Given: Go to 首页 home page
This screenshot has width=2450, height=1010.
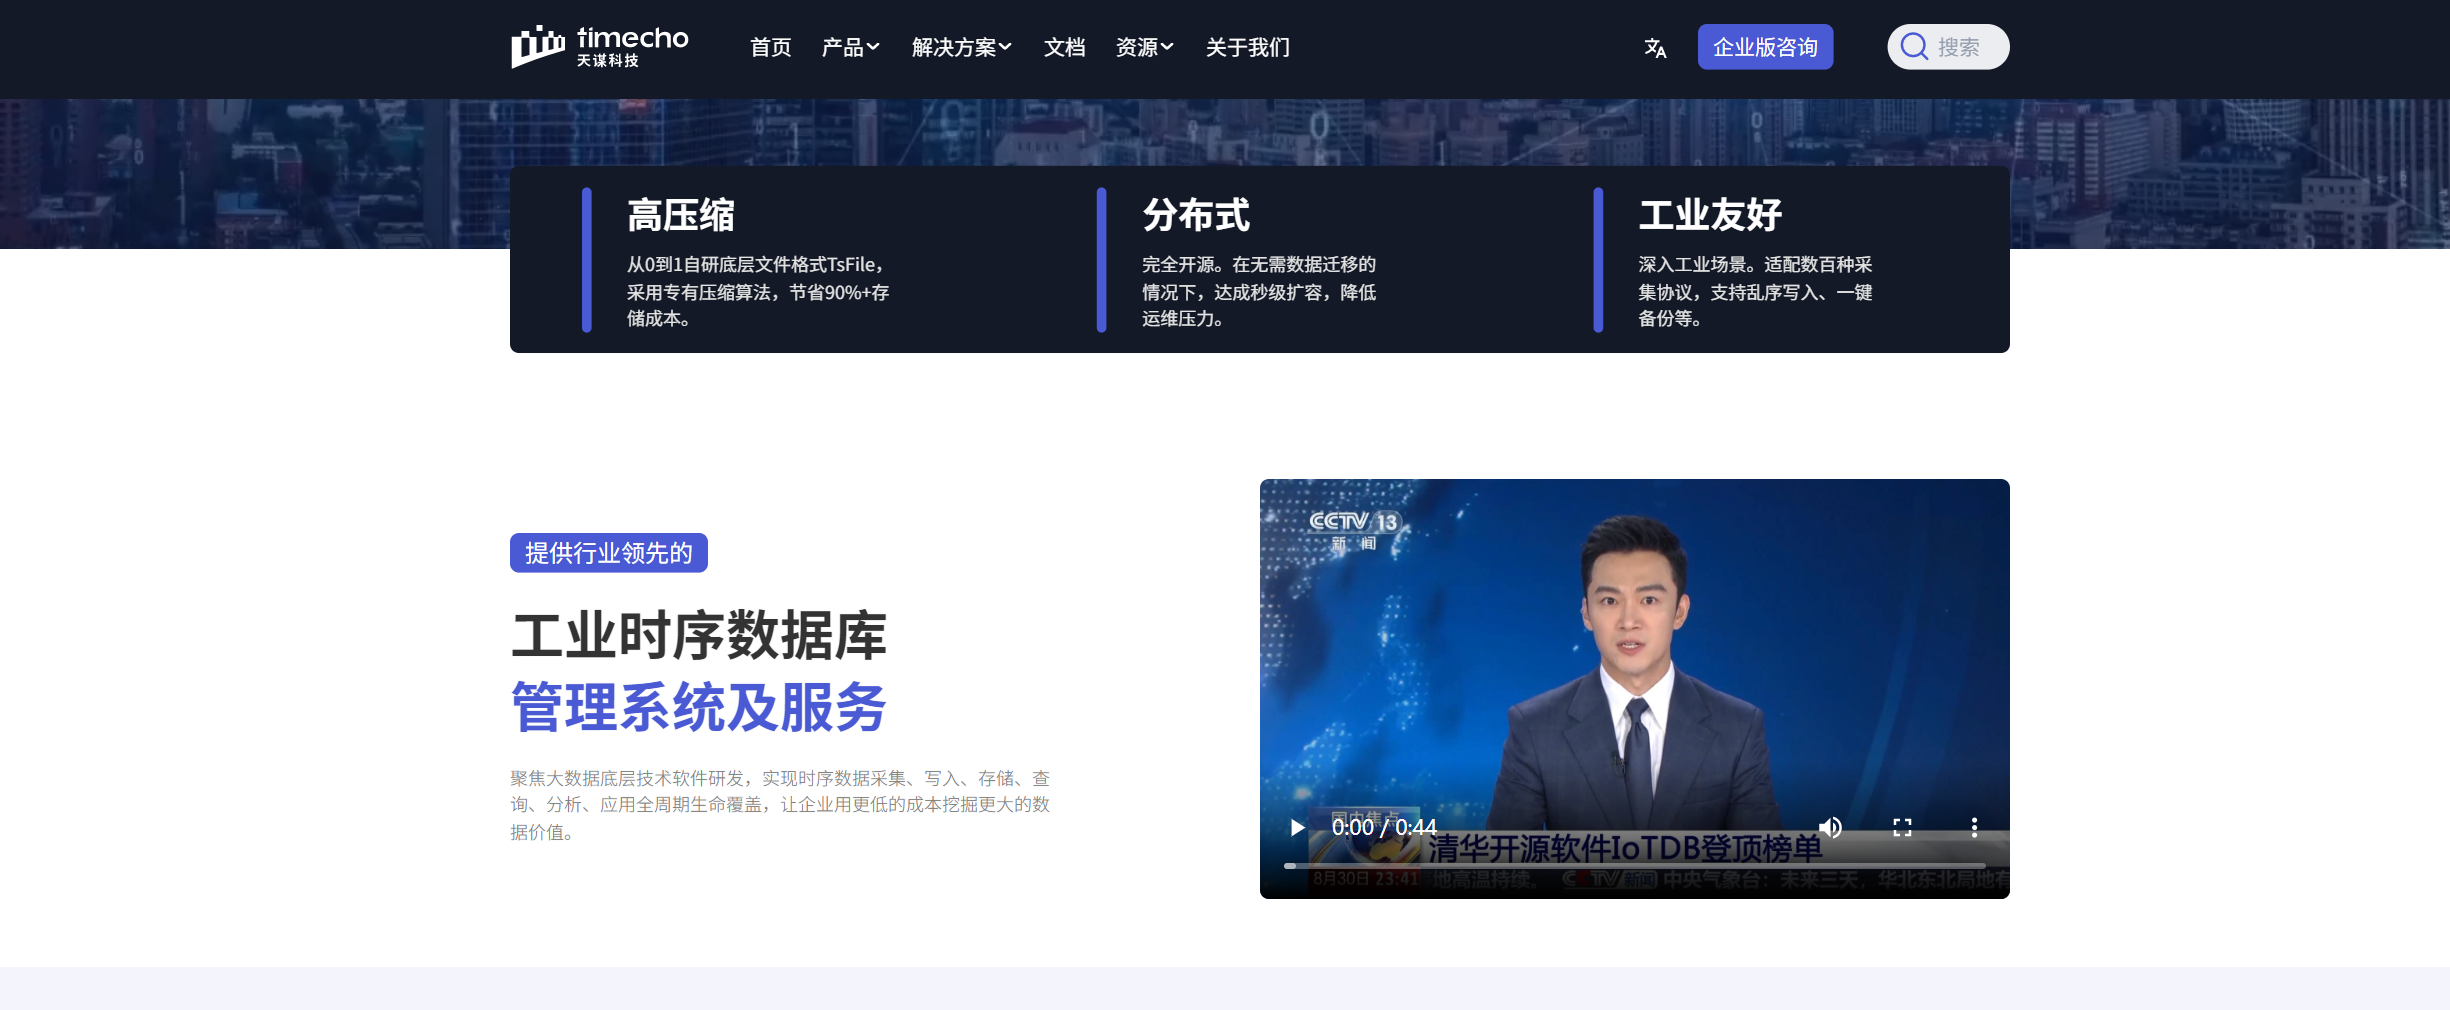Looking at the screenshot, I should (770, 47).
